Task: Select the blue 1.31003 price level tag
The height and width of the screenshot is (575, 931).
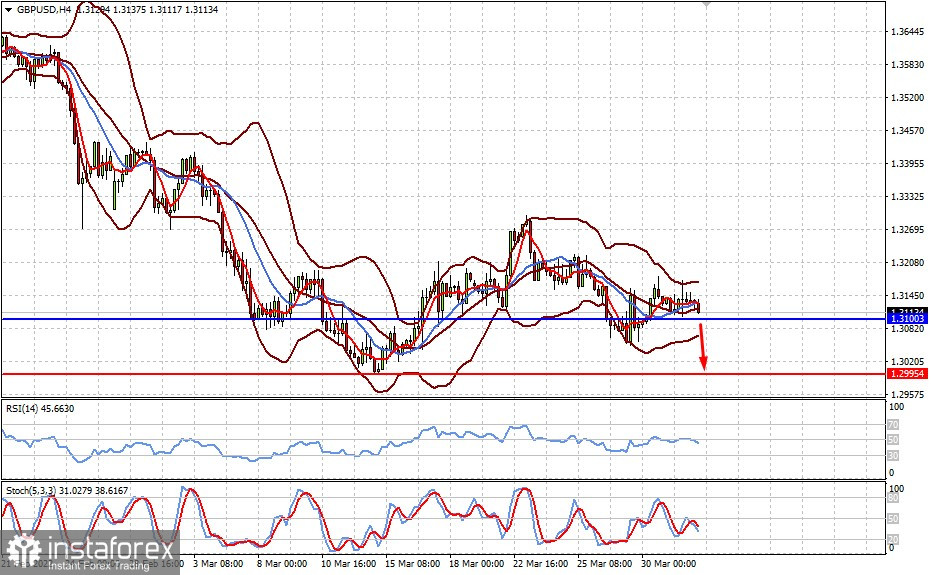Action: tap(908, 318)
